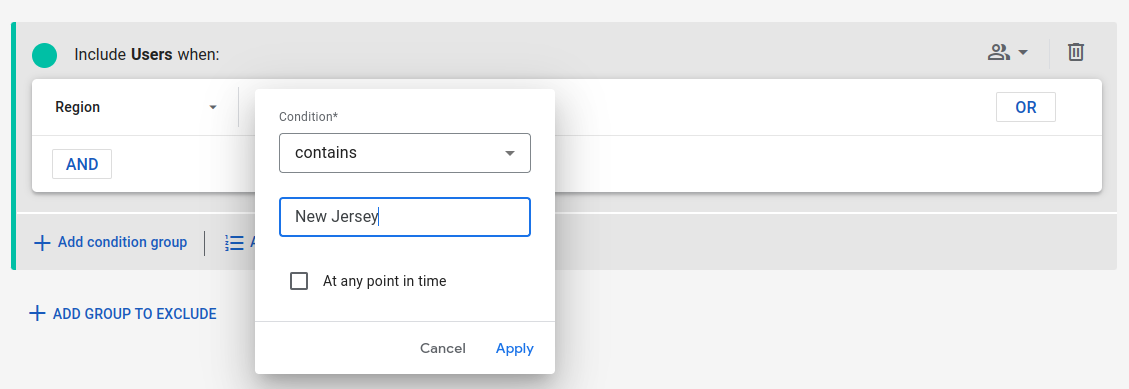The width and height of the screenshot is (1129, 389).
Task: Add an AND condition
Action: pyautogui.click(x=82, y=164)
